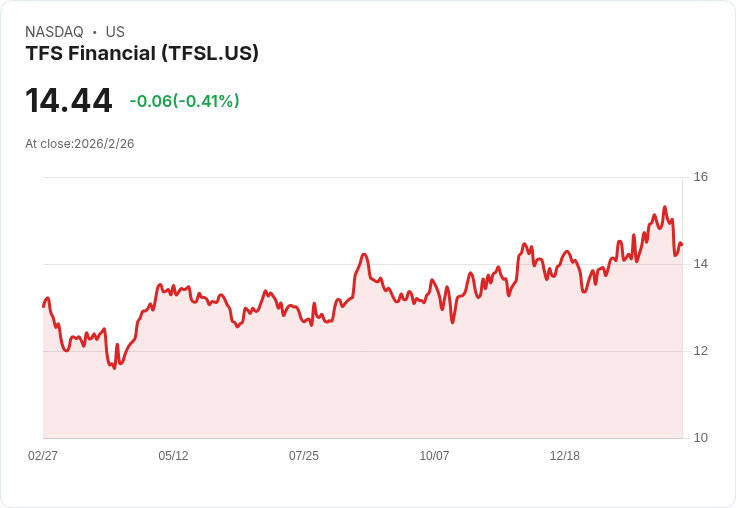Click the 14 y-axis label
Viewport: 736px width, 508px height.
pos(700,264)
